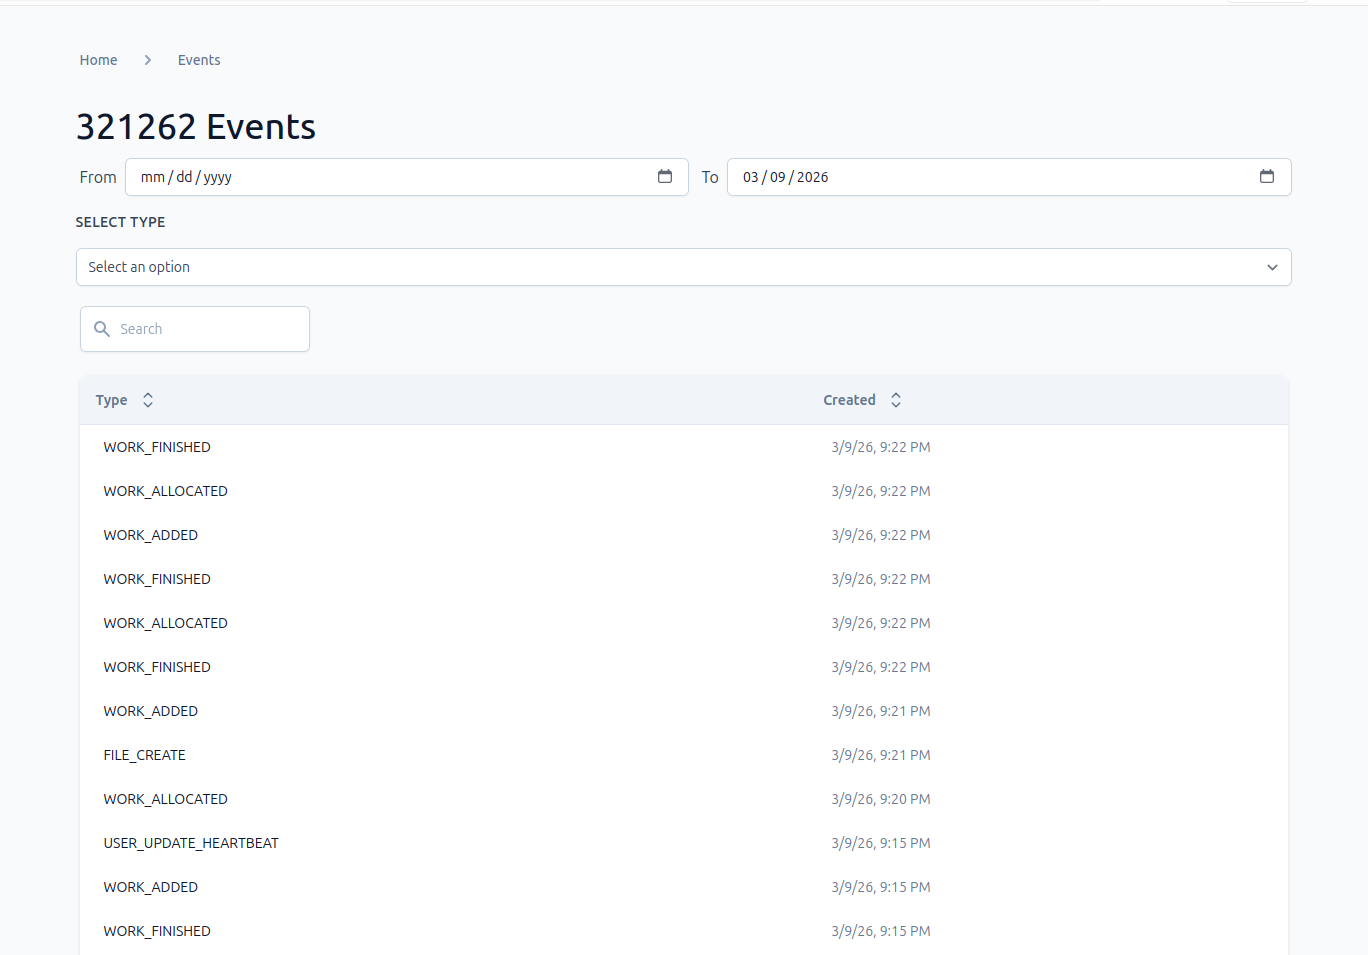Click the magnifier icon in Search box
The height and width of the screenshot is (955, 1368).
coord(102,329)
